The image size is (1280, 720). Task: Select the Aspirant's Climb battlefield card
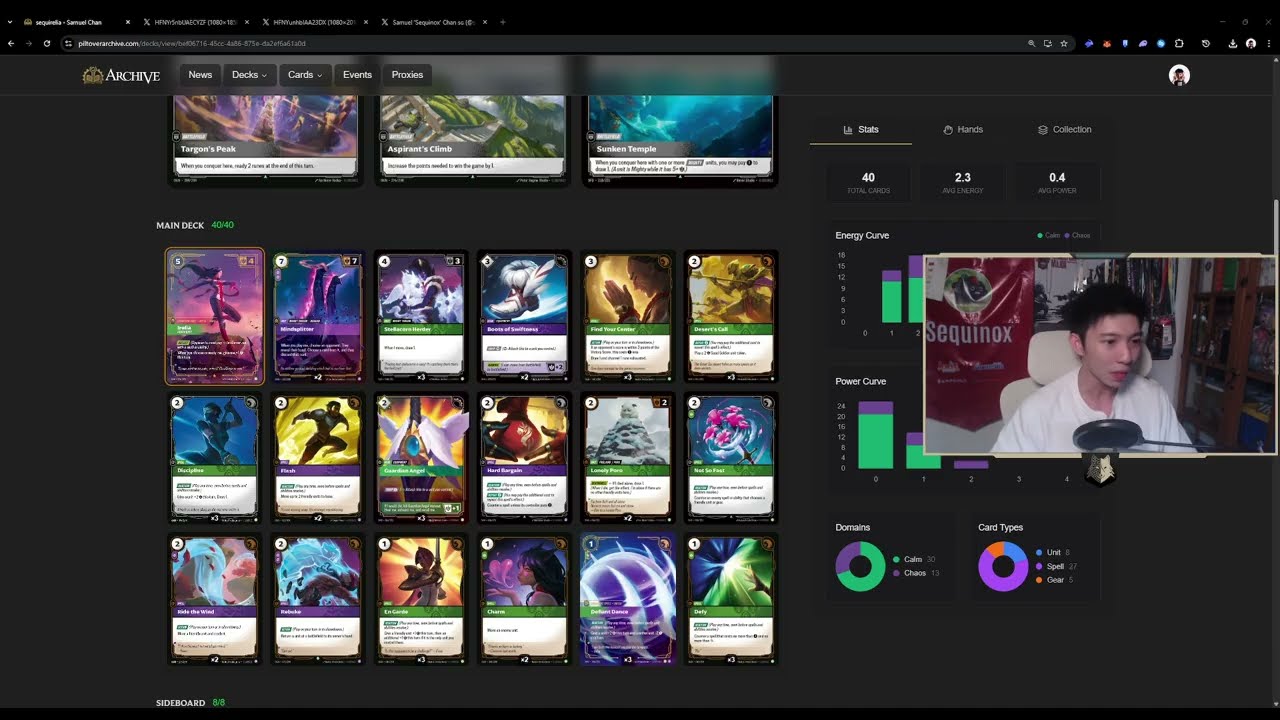click(471, 140)
